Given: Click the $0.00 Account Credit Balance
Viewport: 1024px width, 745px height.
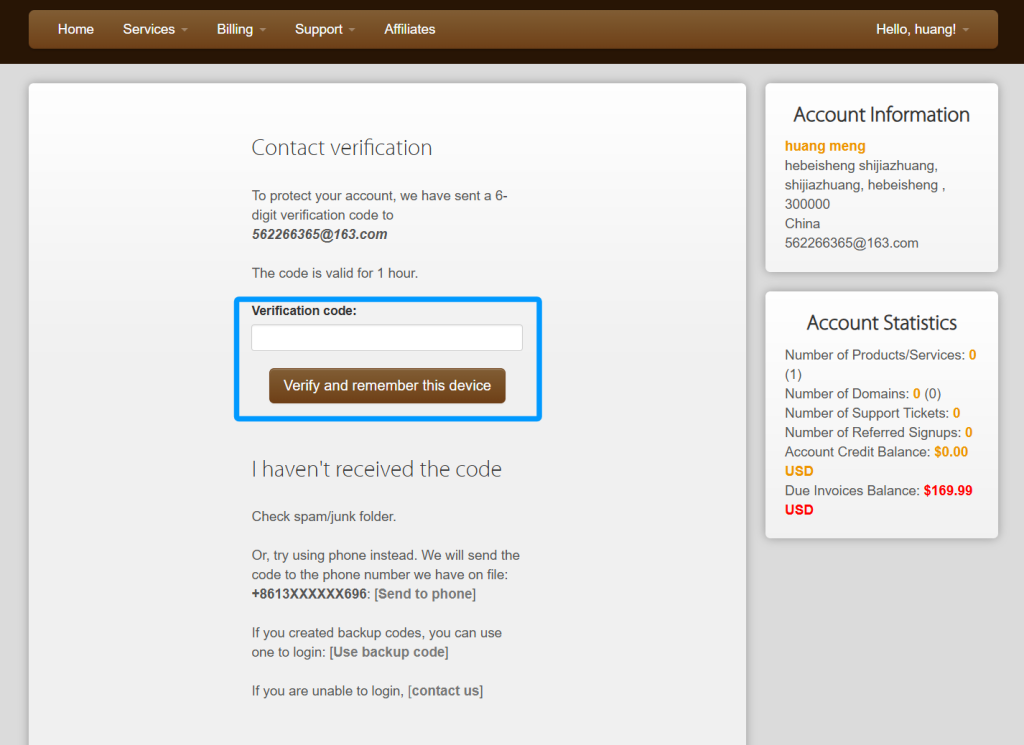Looking at the screenshot, I should (950, 452).
